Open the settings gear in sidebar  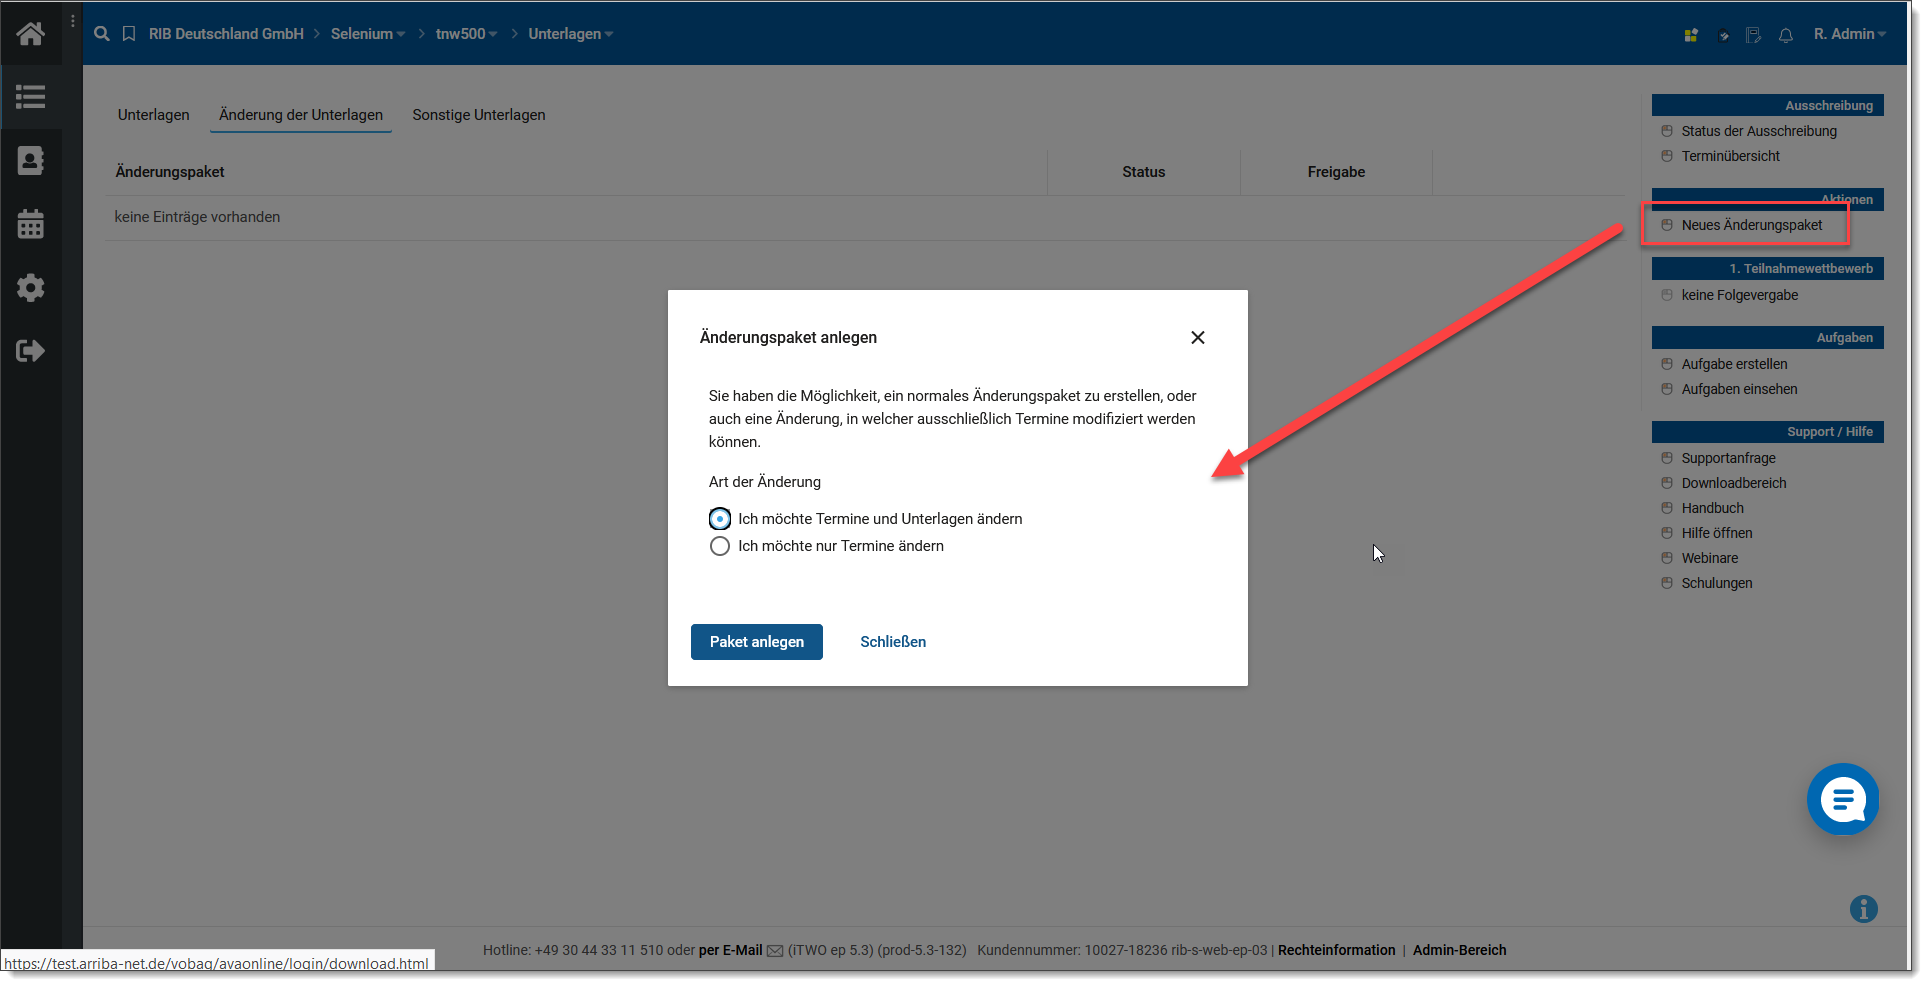pos(31,288)
